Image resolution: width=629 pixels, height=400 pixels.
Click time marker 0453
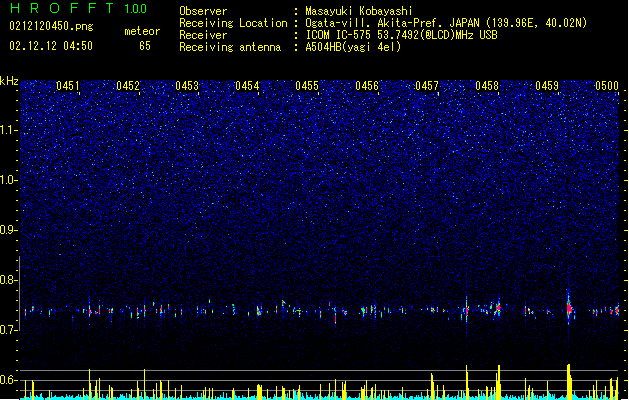coord(187,86)
